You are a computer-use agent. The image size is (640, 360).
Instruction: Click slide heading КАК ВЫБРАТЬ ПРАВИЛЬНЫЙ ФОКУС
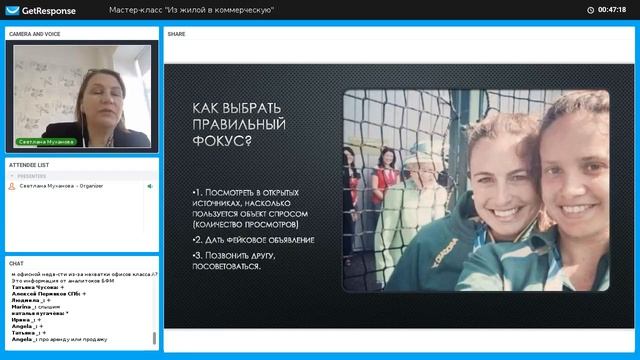pyautogui.click(x=239, y=124)
